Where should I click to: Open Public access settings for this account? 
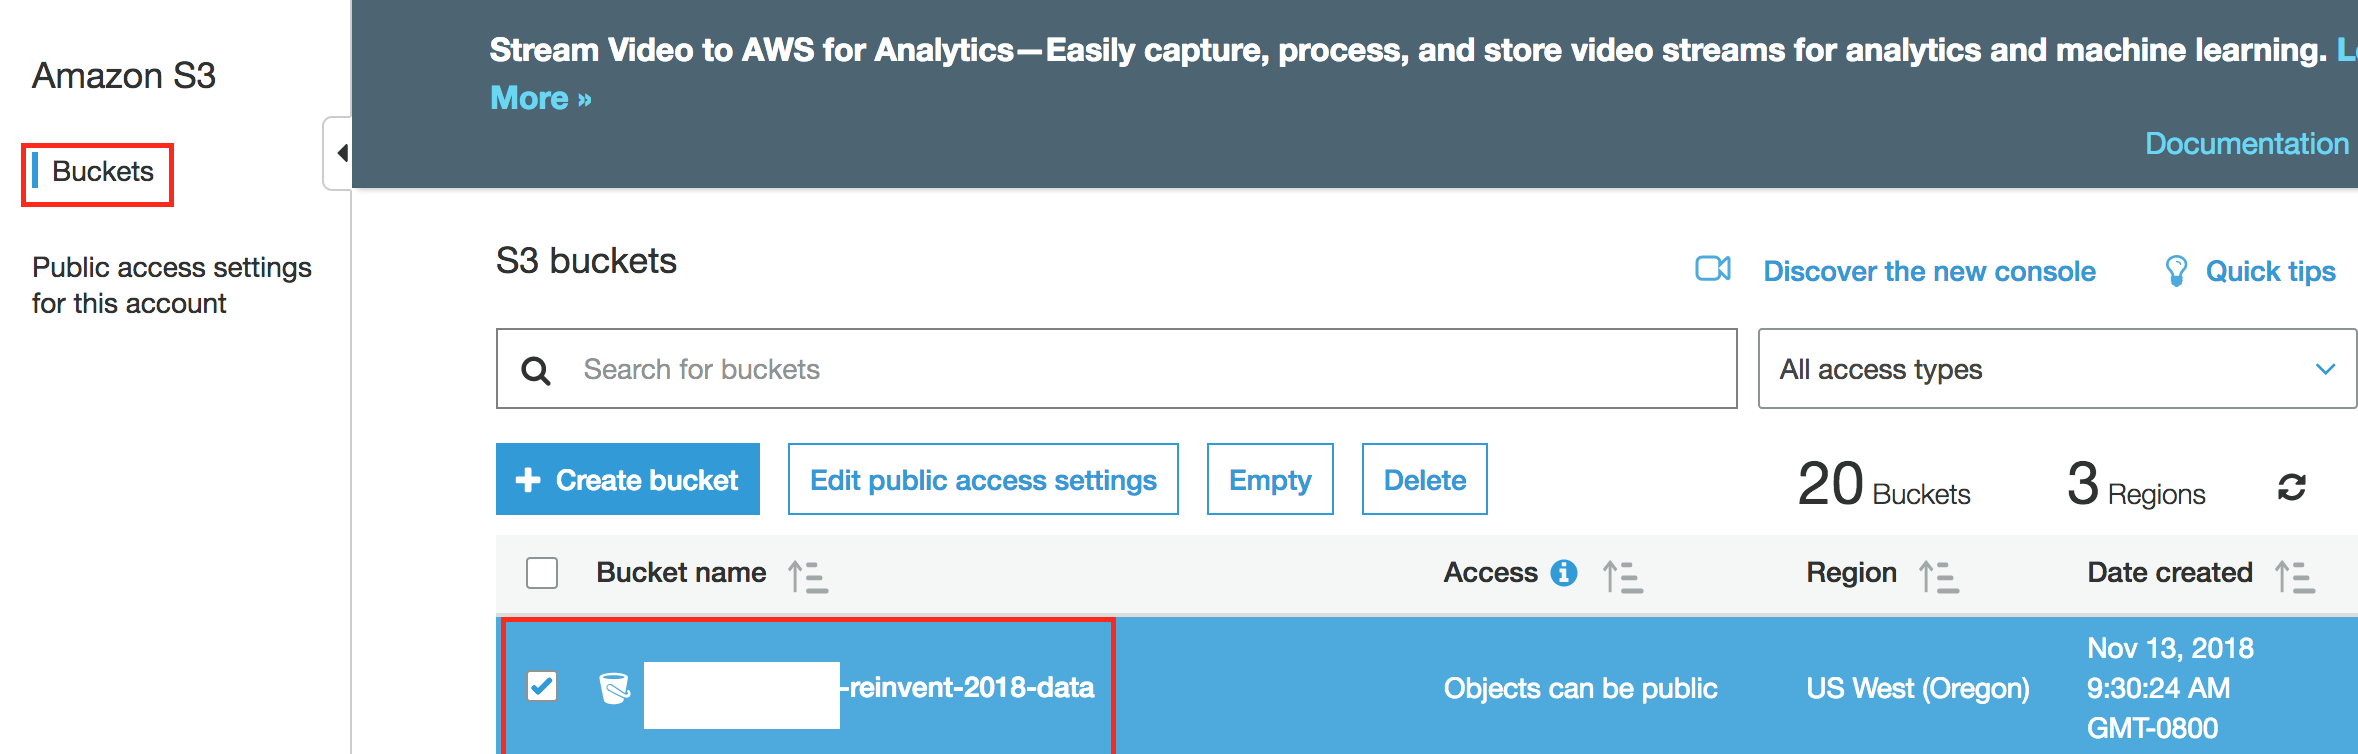[171, 285]
